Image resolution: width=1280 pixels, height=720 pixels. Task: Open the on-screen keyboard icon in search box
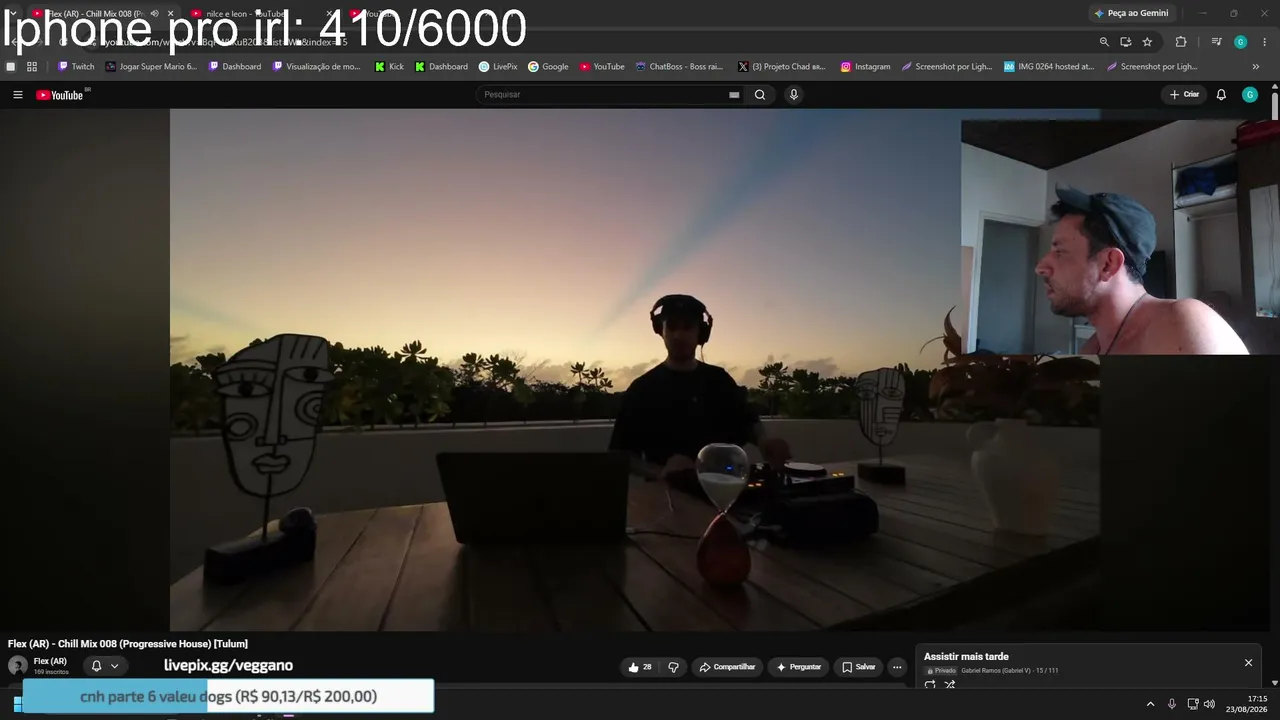[x=734, y=95]
